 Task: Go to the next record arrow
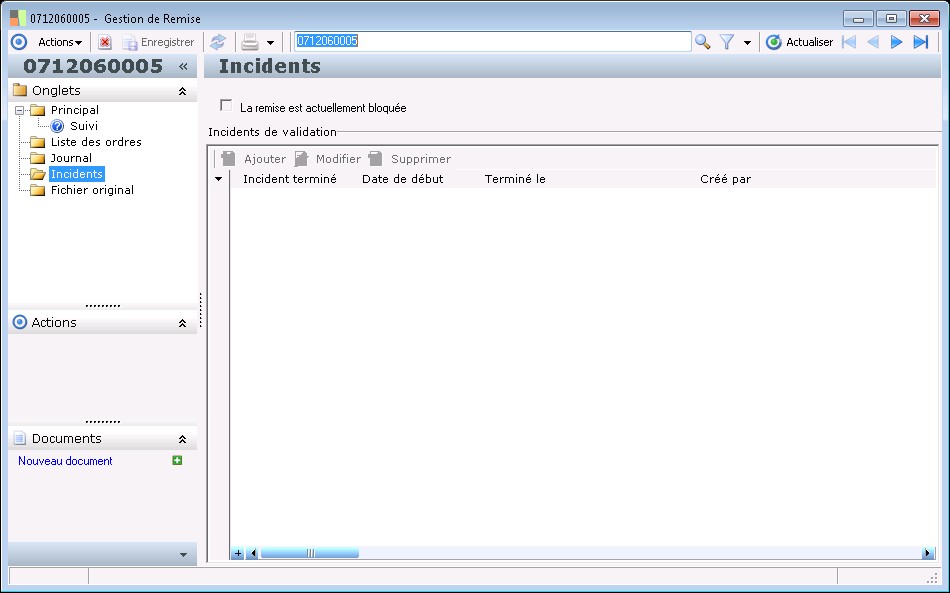[897, 42]
